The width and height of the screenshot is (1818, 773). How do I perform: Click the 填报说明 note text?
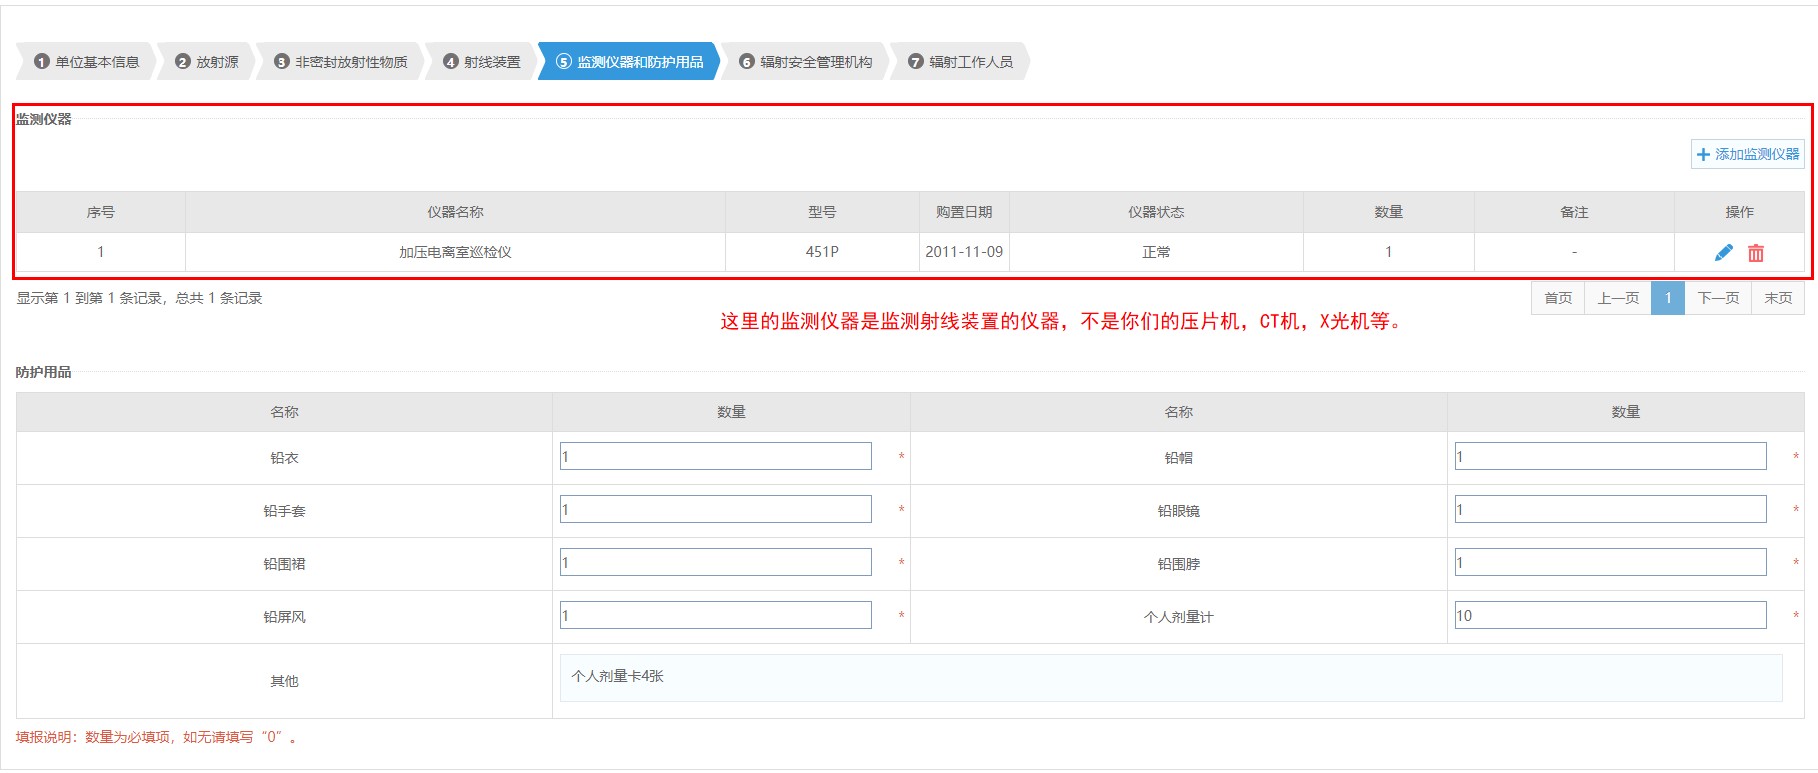point(157,737)
